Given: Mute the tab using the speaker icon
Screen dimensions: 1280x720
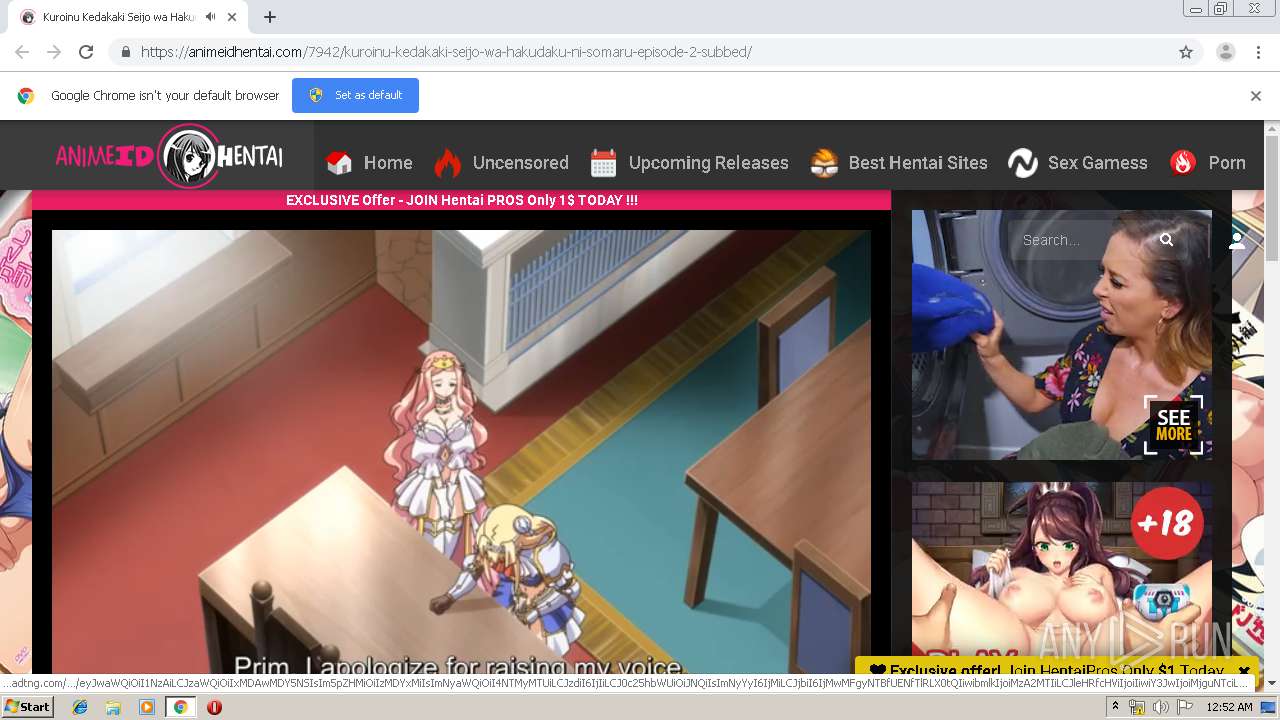Looking at the screenshot, I should [211, 17].
